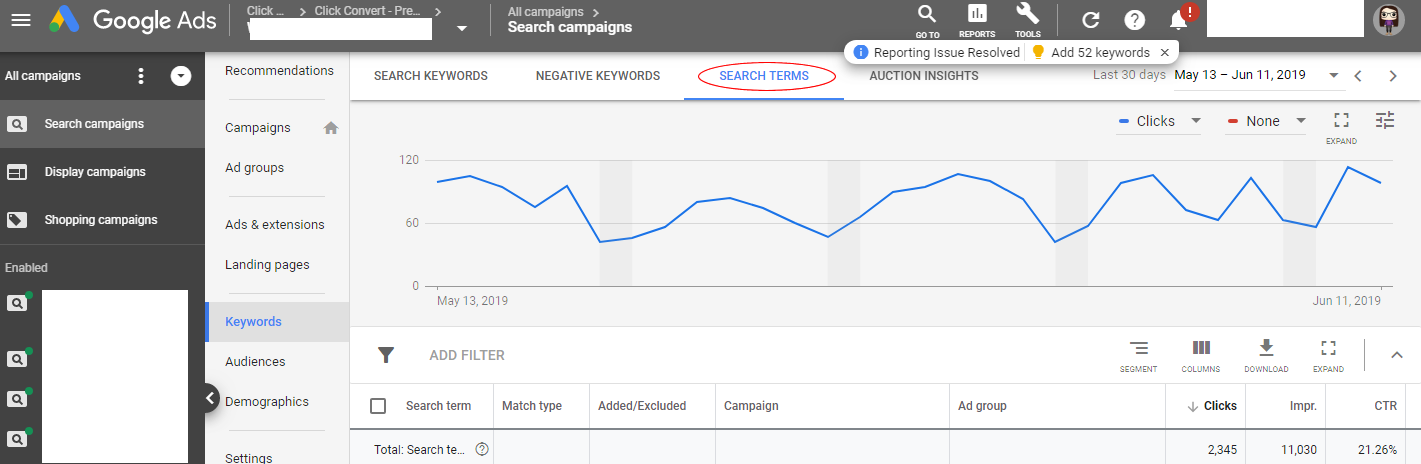Open Audiences page
The width and height of the screenshot is (1421, 464).
coord(255,362)
